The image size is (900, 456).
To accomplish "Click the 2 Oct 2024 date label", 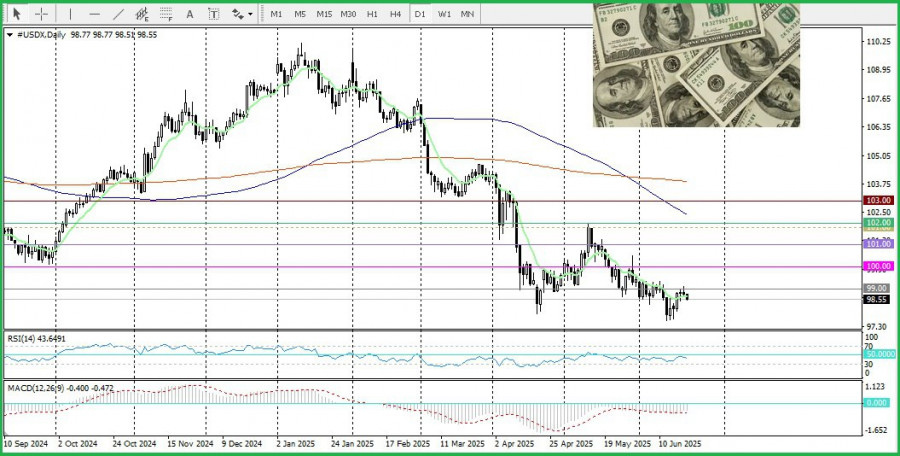I will pos(77,444).
